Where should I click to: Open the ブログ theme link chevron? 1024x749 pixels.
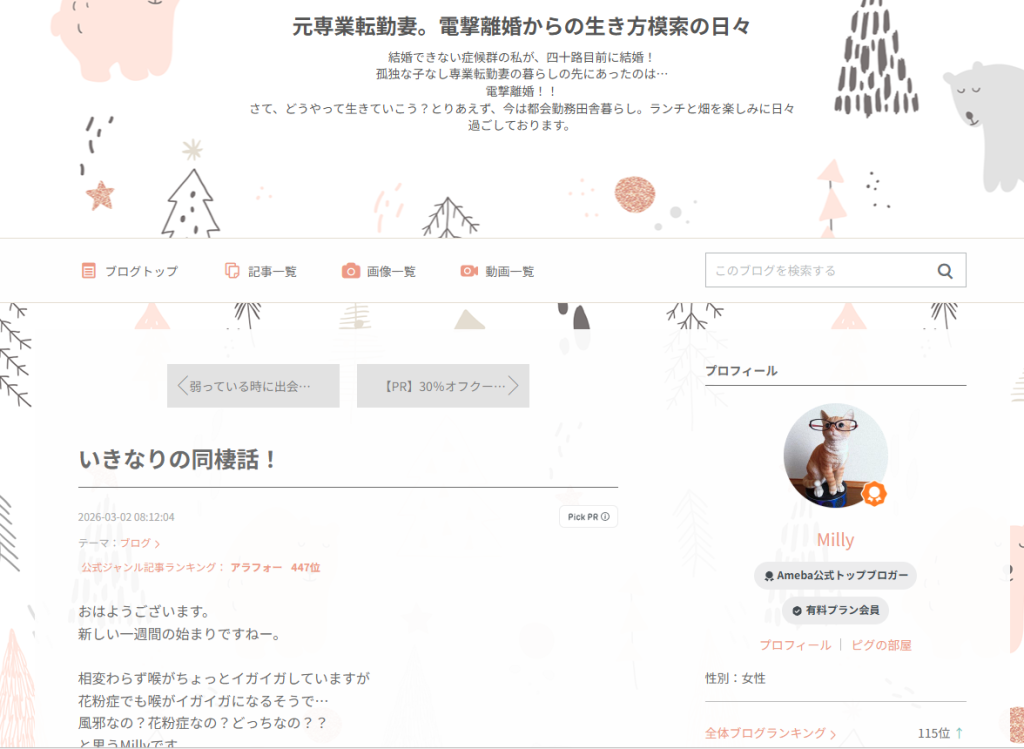[x=157, y=544]
